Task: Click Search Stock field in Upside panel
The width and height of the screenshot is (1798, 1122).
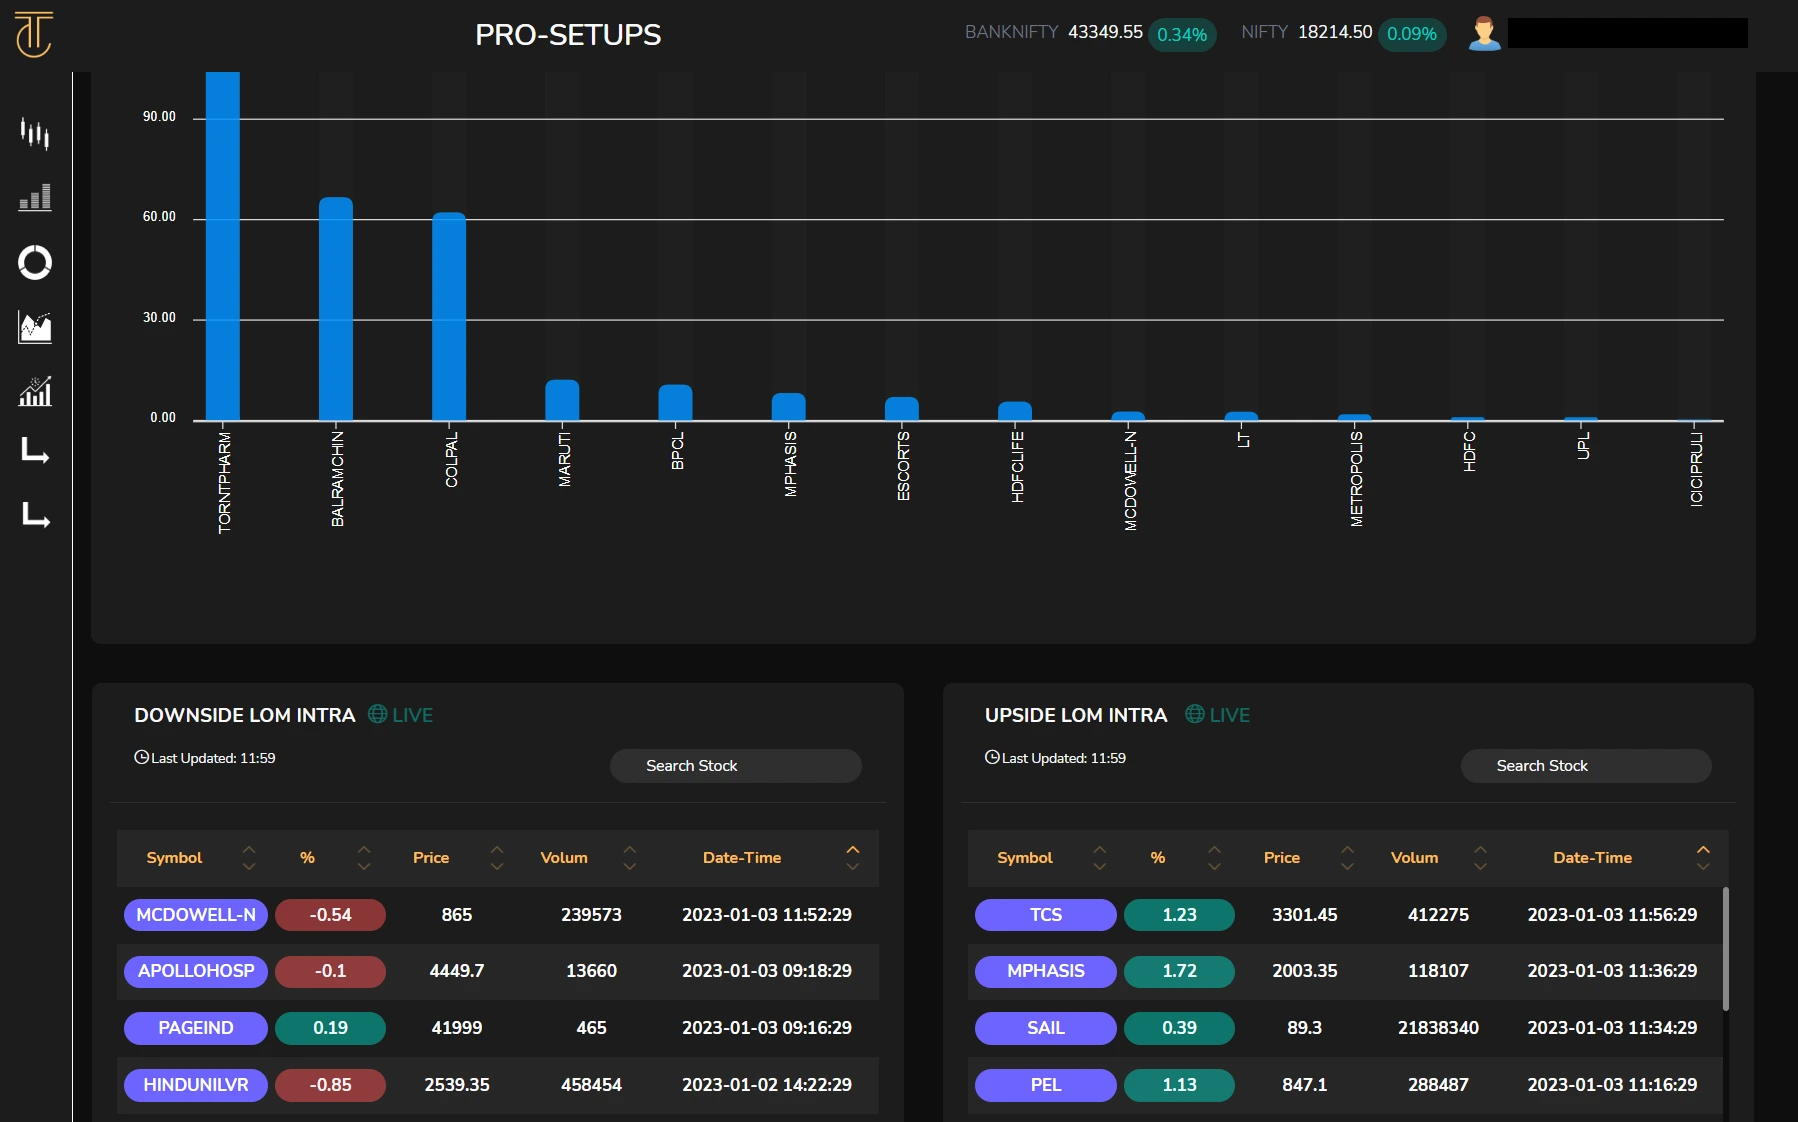Action: [1586, 766]
